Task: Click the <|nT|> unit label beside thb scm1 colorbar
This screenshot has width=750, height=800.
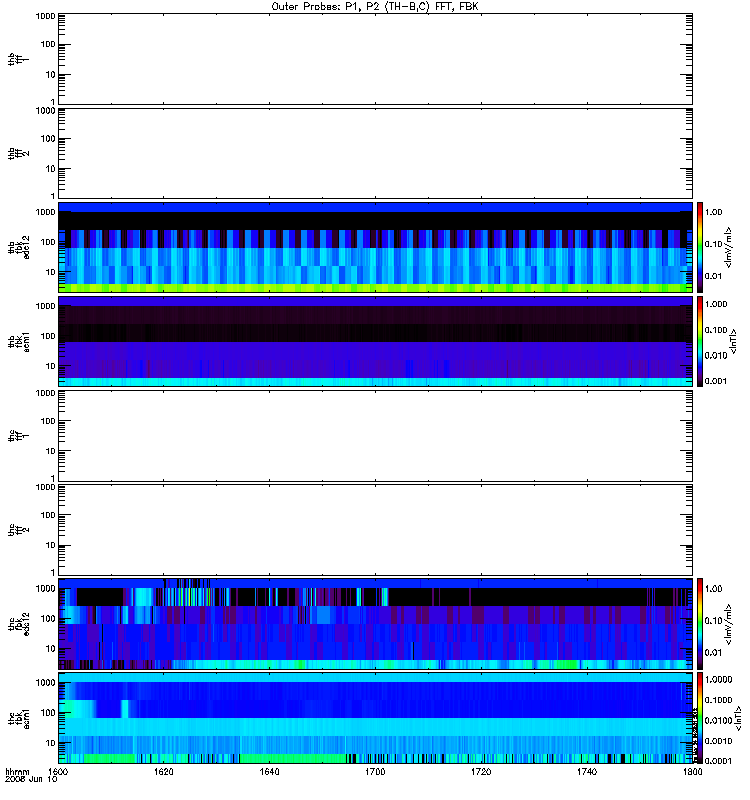Action: click(x=734, y=341)
